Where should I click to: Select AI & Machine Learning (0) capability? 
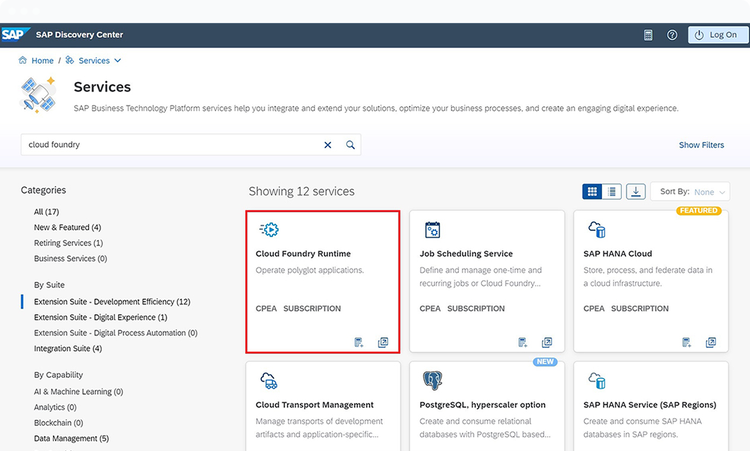pyautogui.click(x=78, y=392)
